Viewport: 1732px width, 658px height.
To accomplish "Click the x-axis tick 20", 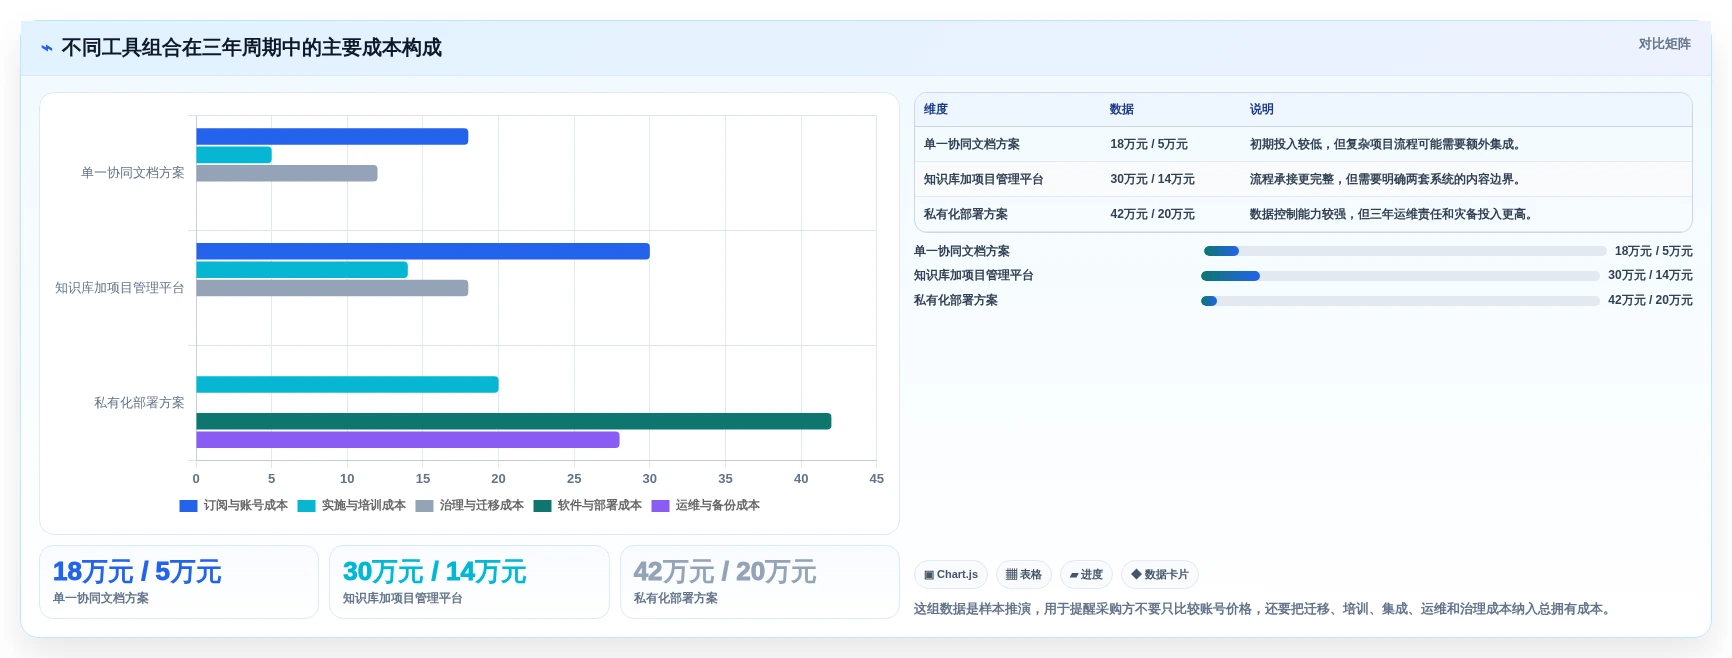I will pyautogui.click(x=498, y=479).
